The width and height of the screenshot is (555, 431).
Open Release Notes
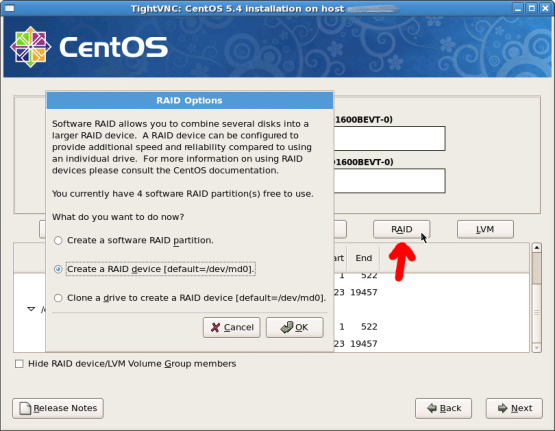(58, 408)
